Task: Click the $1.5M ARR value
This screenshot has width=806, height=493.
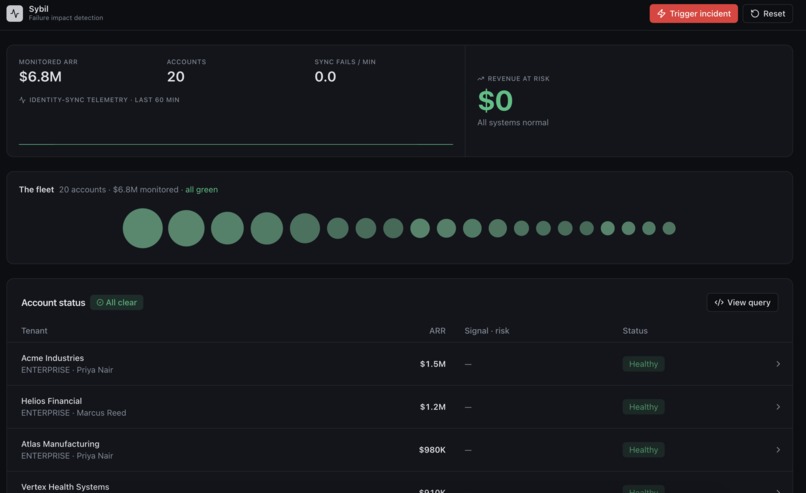Action: click(x=432, y=364)
